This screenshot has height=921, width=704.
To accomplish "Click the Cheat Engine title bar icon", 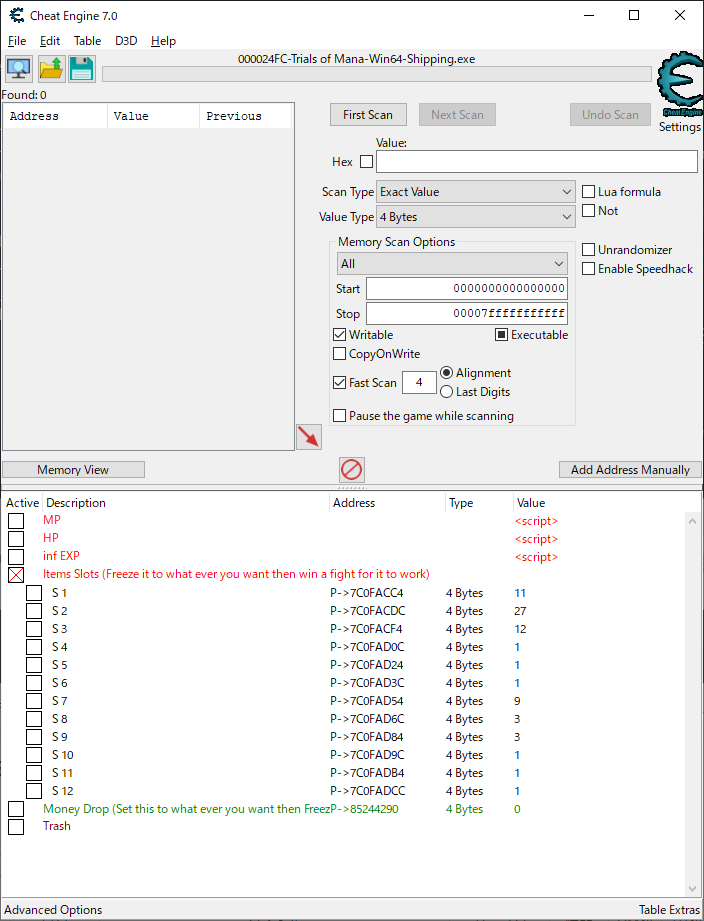I will [17, 15].
